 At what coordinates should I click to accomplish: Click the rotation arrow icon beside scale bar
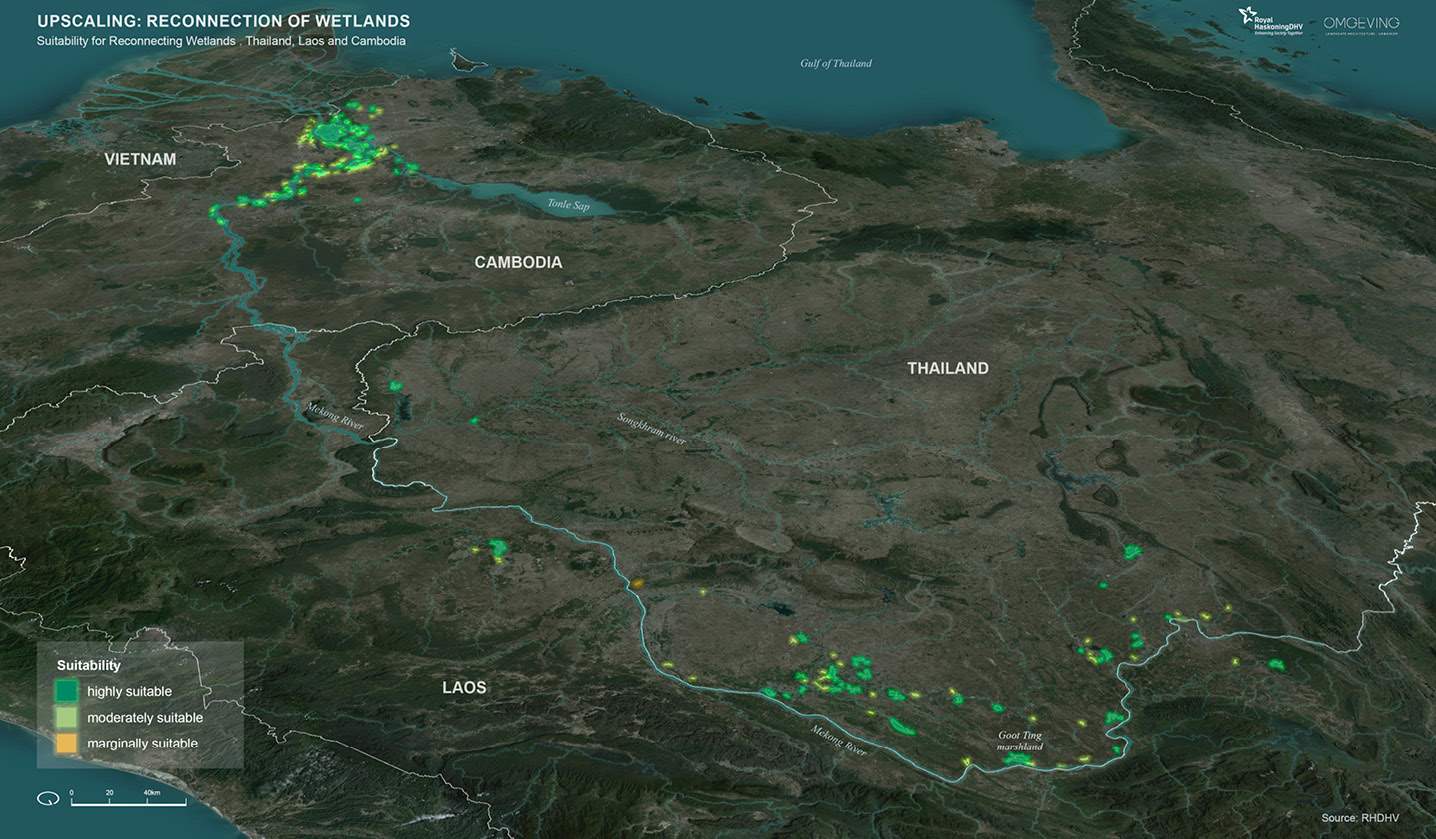(x=48, y=798)
